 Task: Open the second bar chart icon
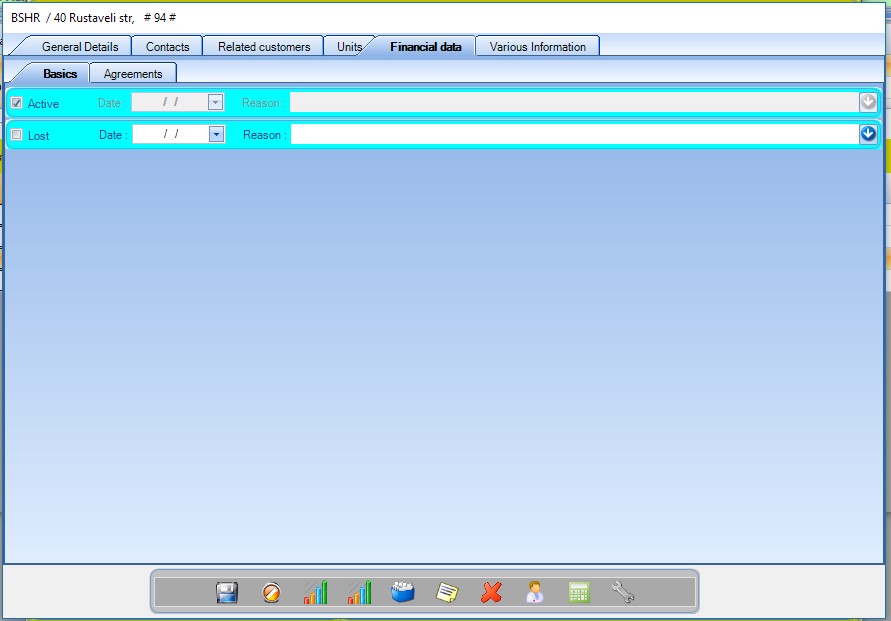tap(359, 593)
